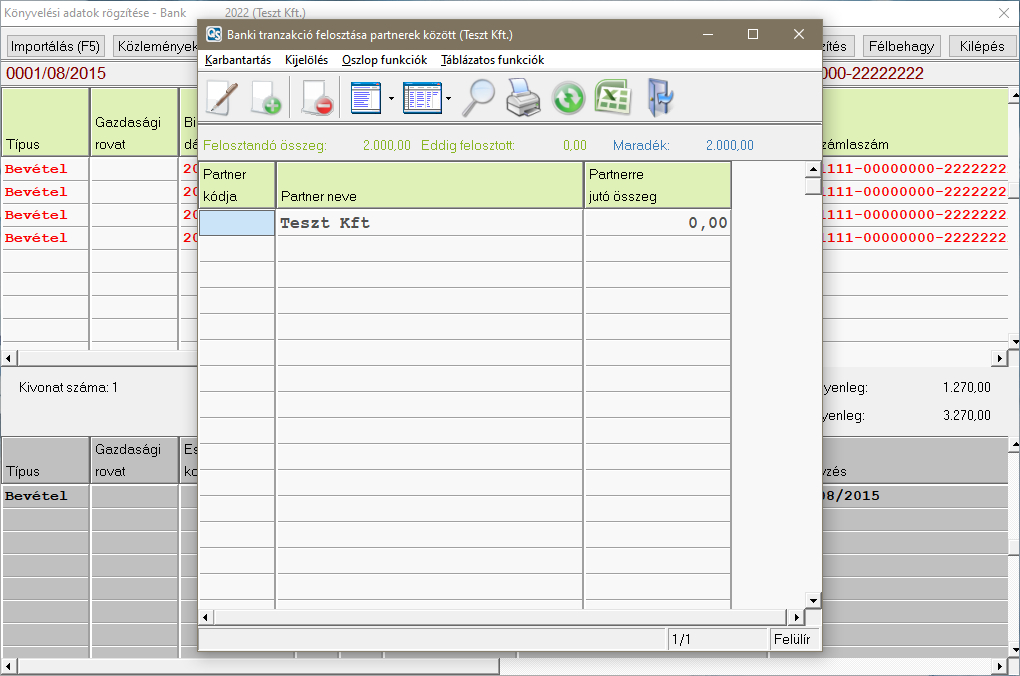Click the column view layout icon
The image size is (1020, 676).
click(x=366, y=98)
